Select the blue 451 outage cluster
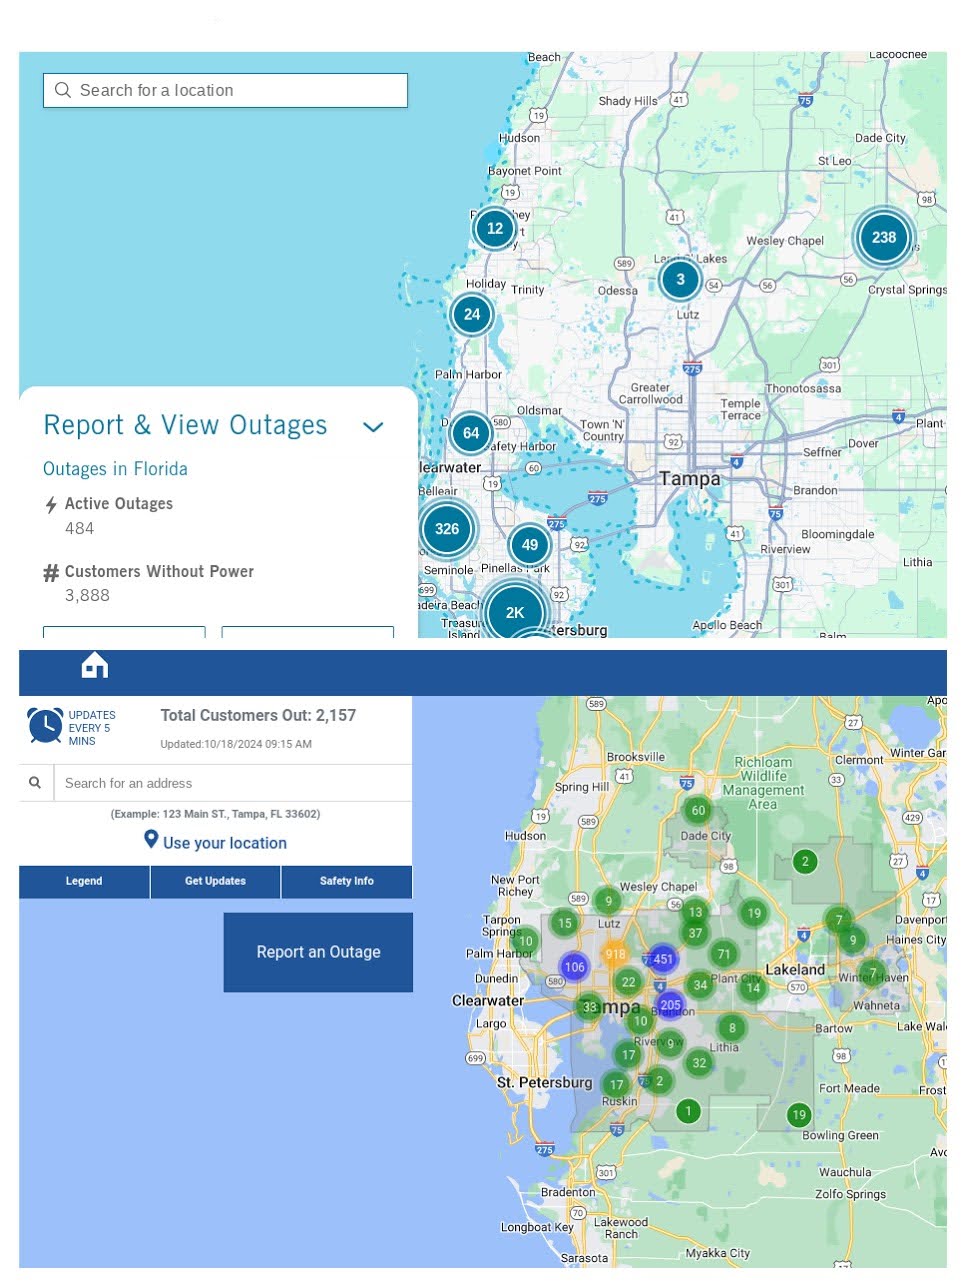This screenshot has height=1287, width=966. [x=663, y=959]
